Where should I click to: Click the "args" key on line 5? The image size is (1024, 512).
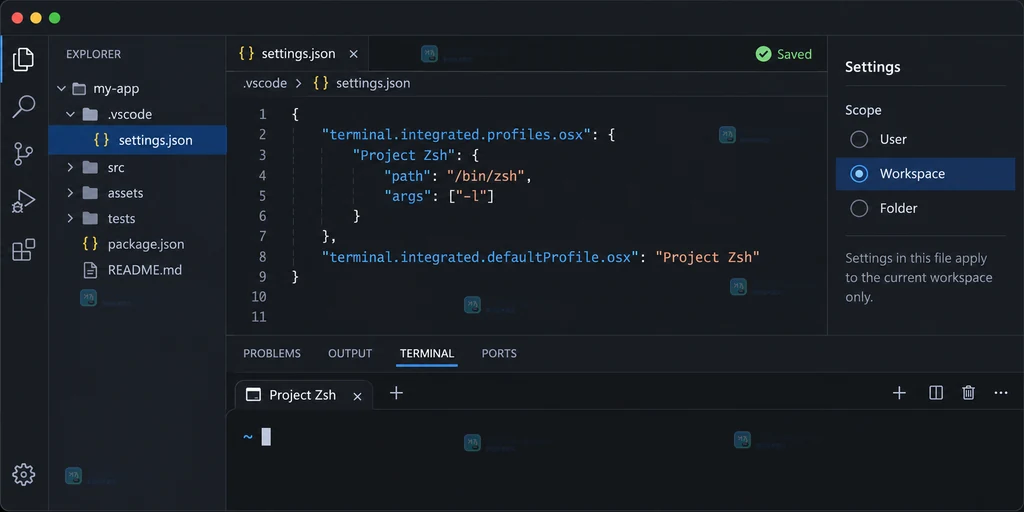(406, 196)
